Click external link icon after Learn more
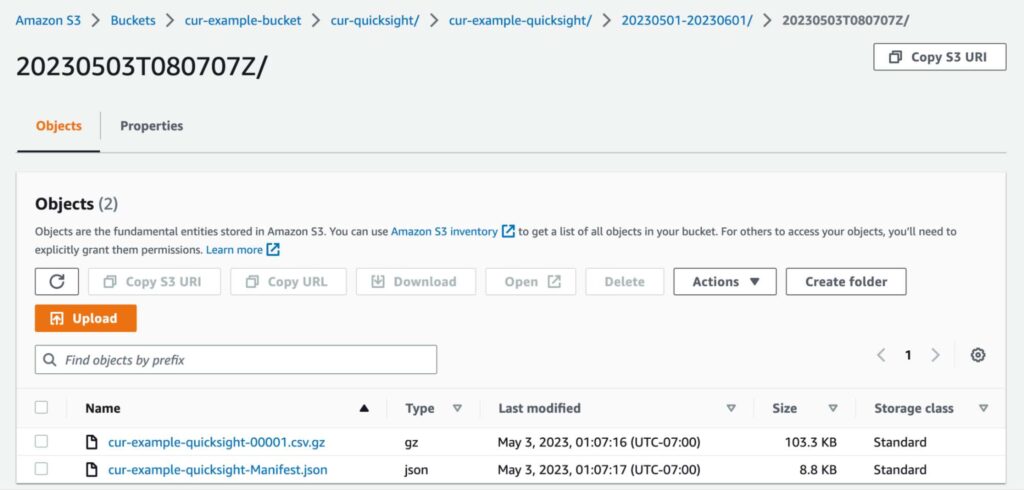 [273, 250]
